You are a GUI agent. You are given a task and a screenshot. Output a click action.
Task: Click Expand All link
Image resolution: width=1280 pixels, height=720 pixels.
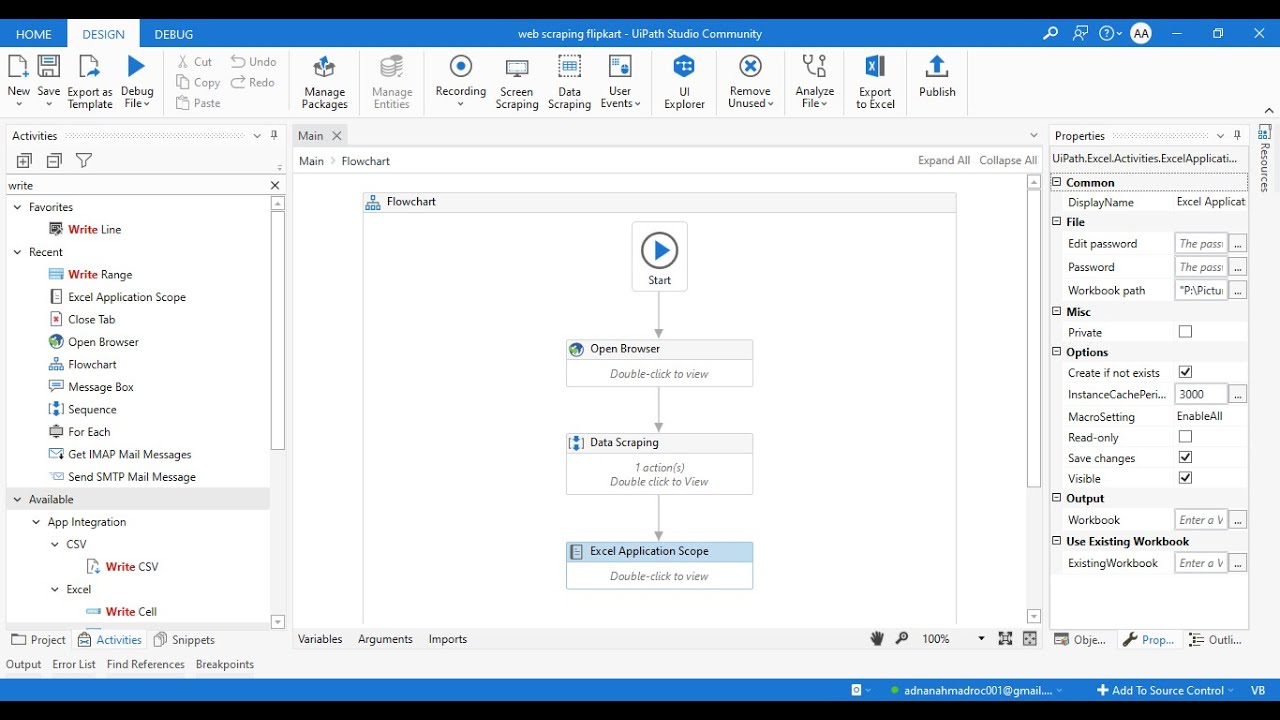(944, 161)
